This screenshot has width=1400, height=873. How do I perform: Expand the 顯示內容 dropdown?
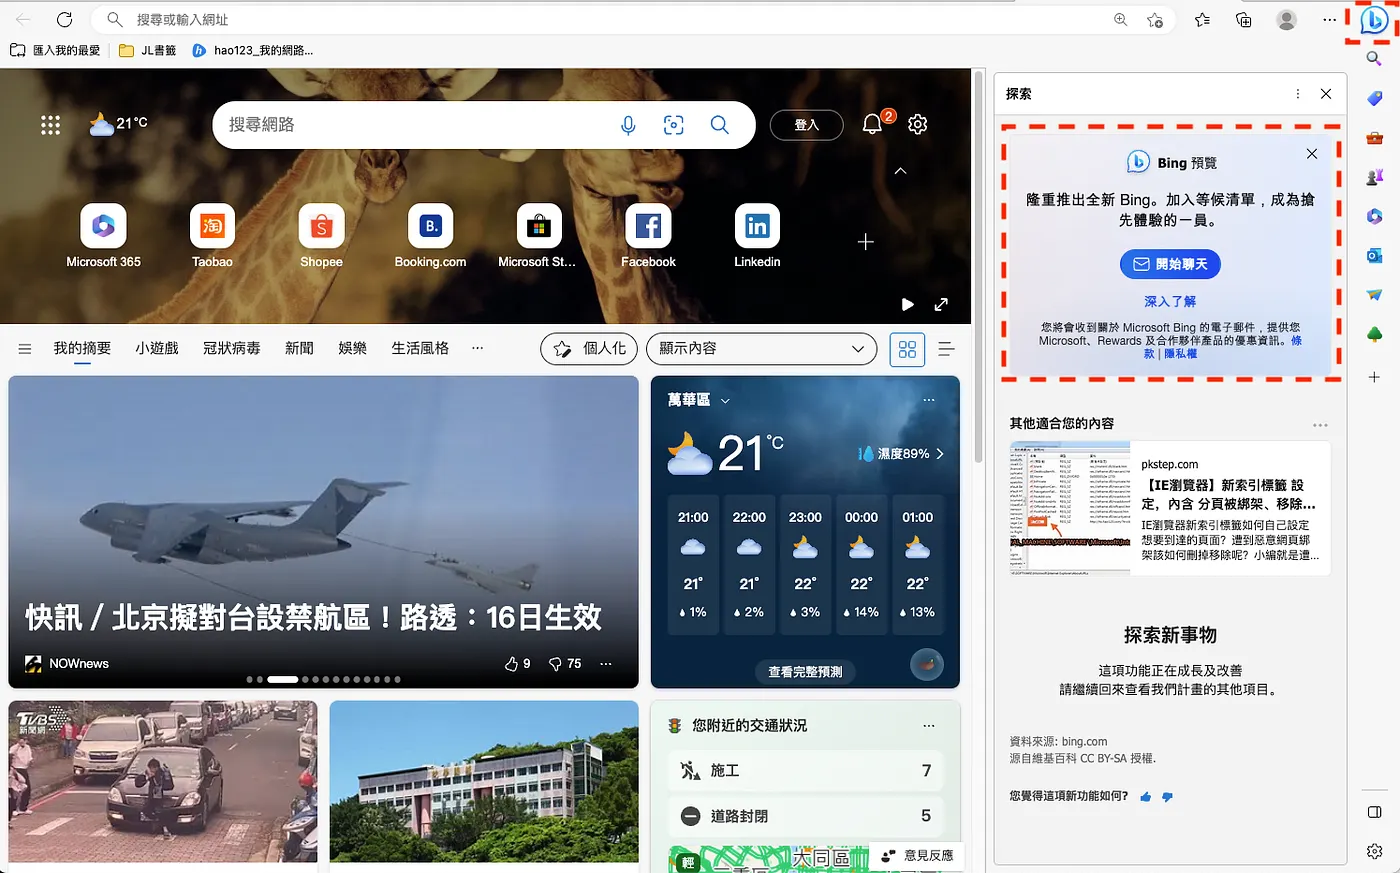[x=761, y=349]
